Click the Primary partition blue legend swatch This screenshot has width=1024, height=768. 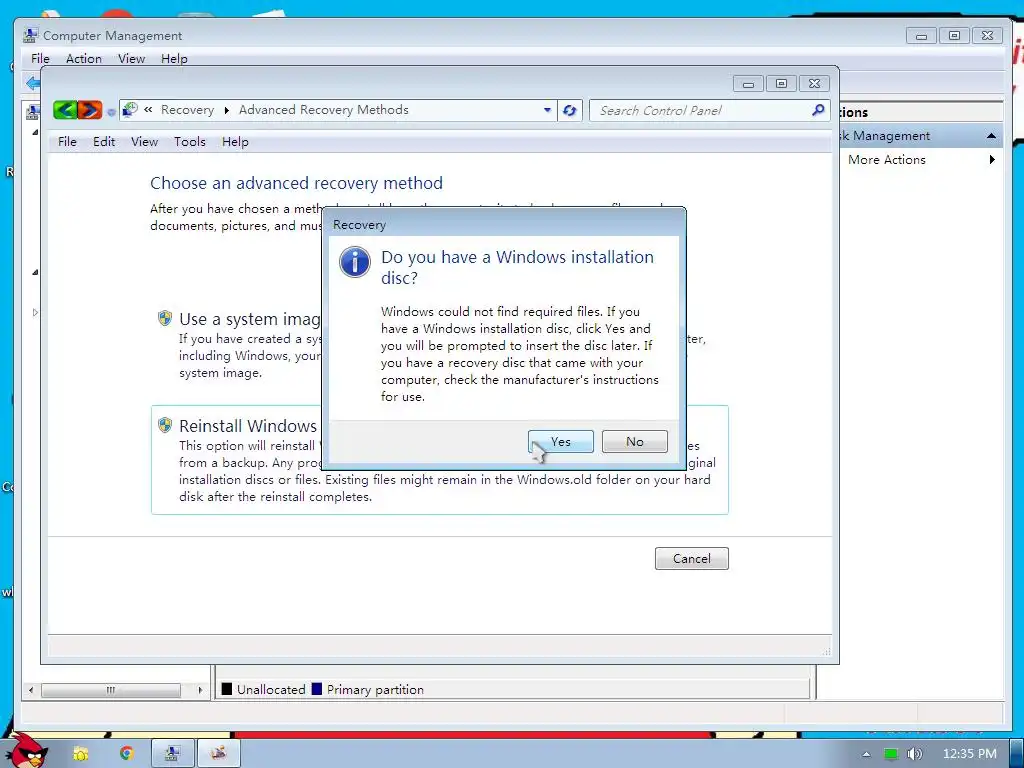coord(317,689)
